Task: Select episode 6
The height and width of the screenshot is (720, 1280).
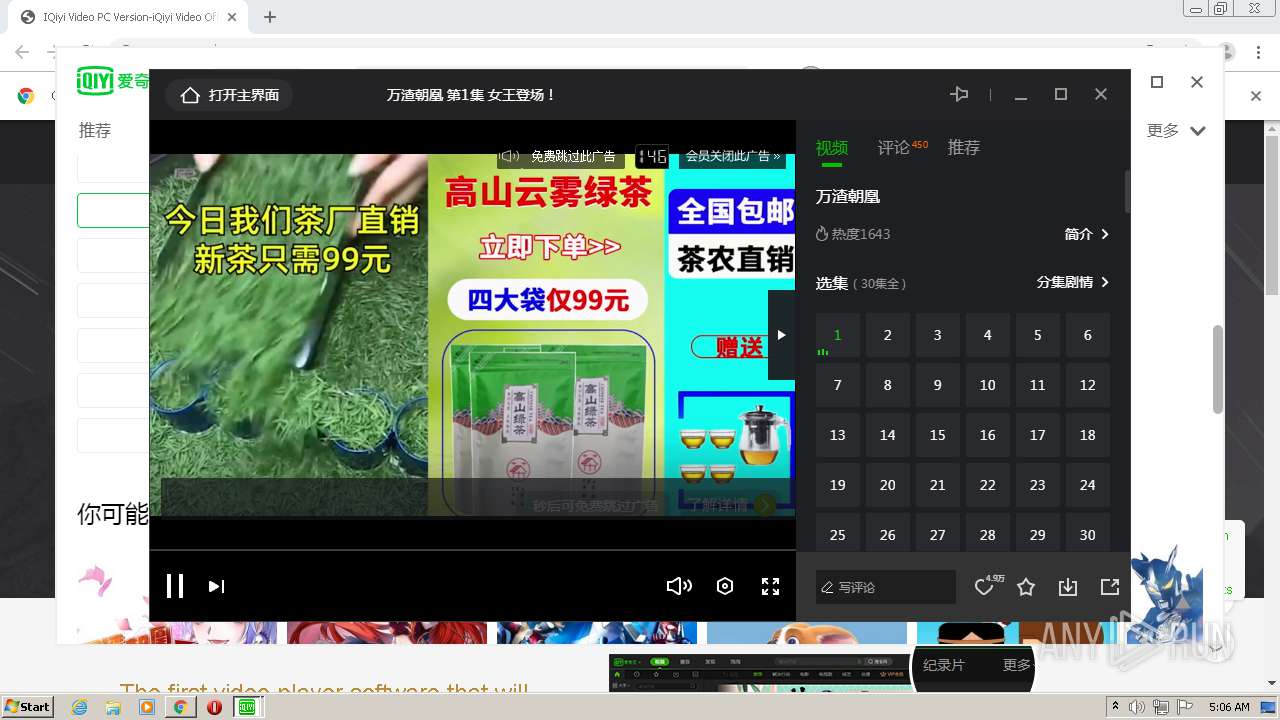Action: [1088, 335]
